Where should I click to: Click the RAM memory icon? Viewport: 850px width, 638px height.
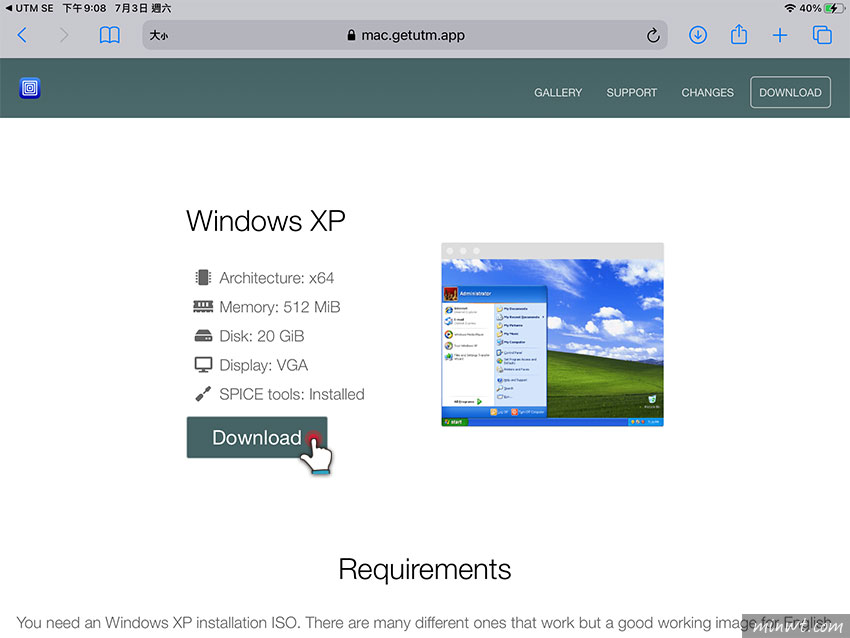[x=203, y=307]
